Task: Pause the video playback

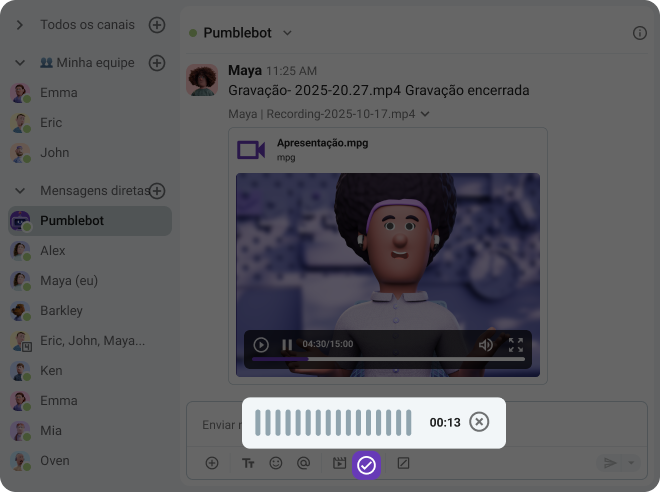Action: coord(287,345)
